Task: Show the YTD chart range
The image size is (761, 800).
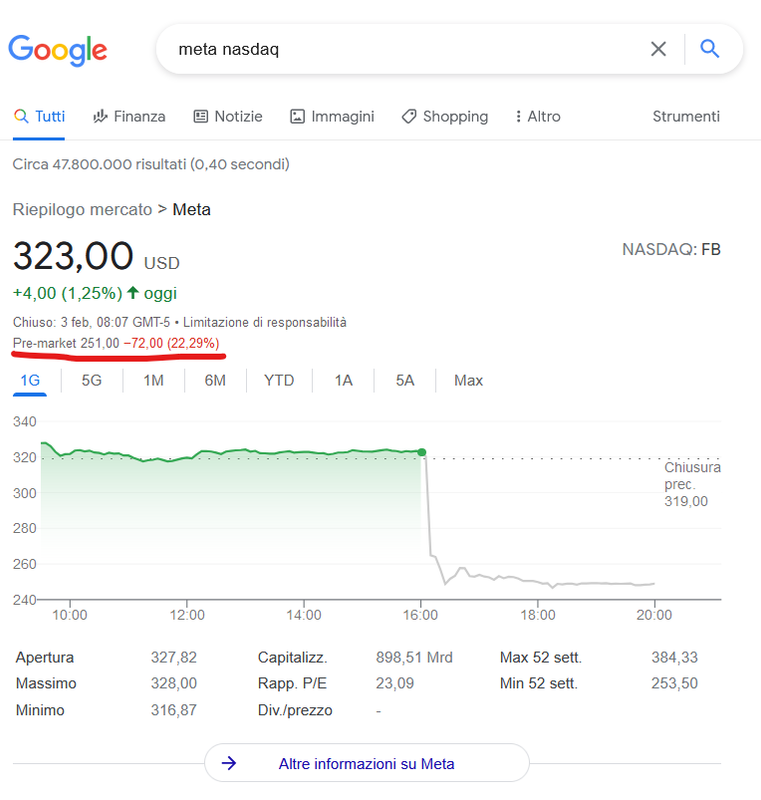Action: tap(279, 381)
